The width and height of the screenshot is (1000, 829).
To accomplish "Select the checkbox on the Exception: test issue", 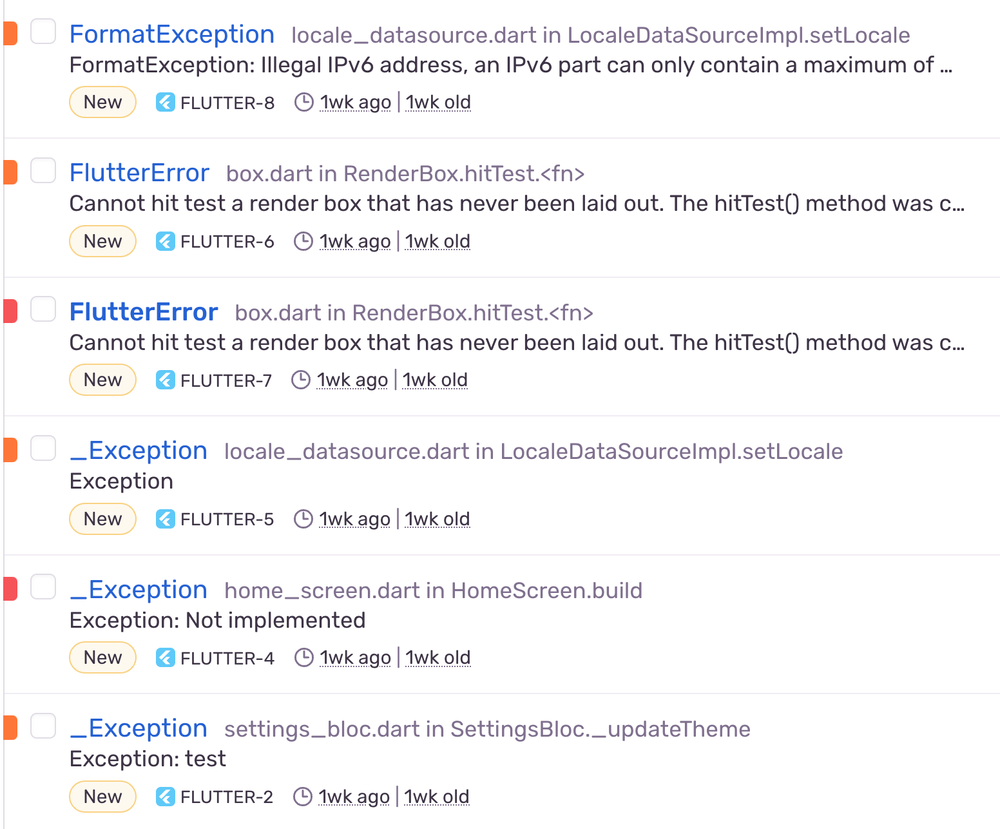I will point(42,726).
